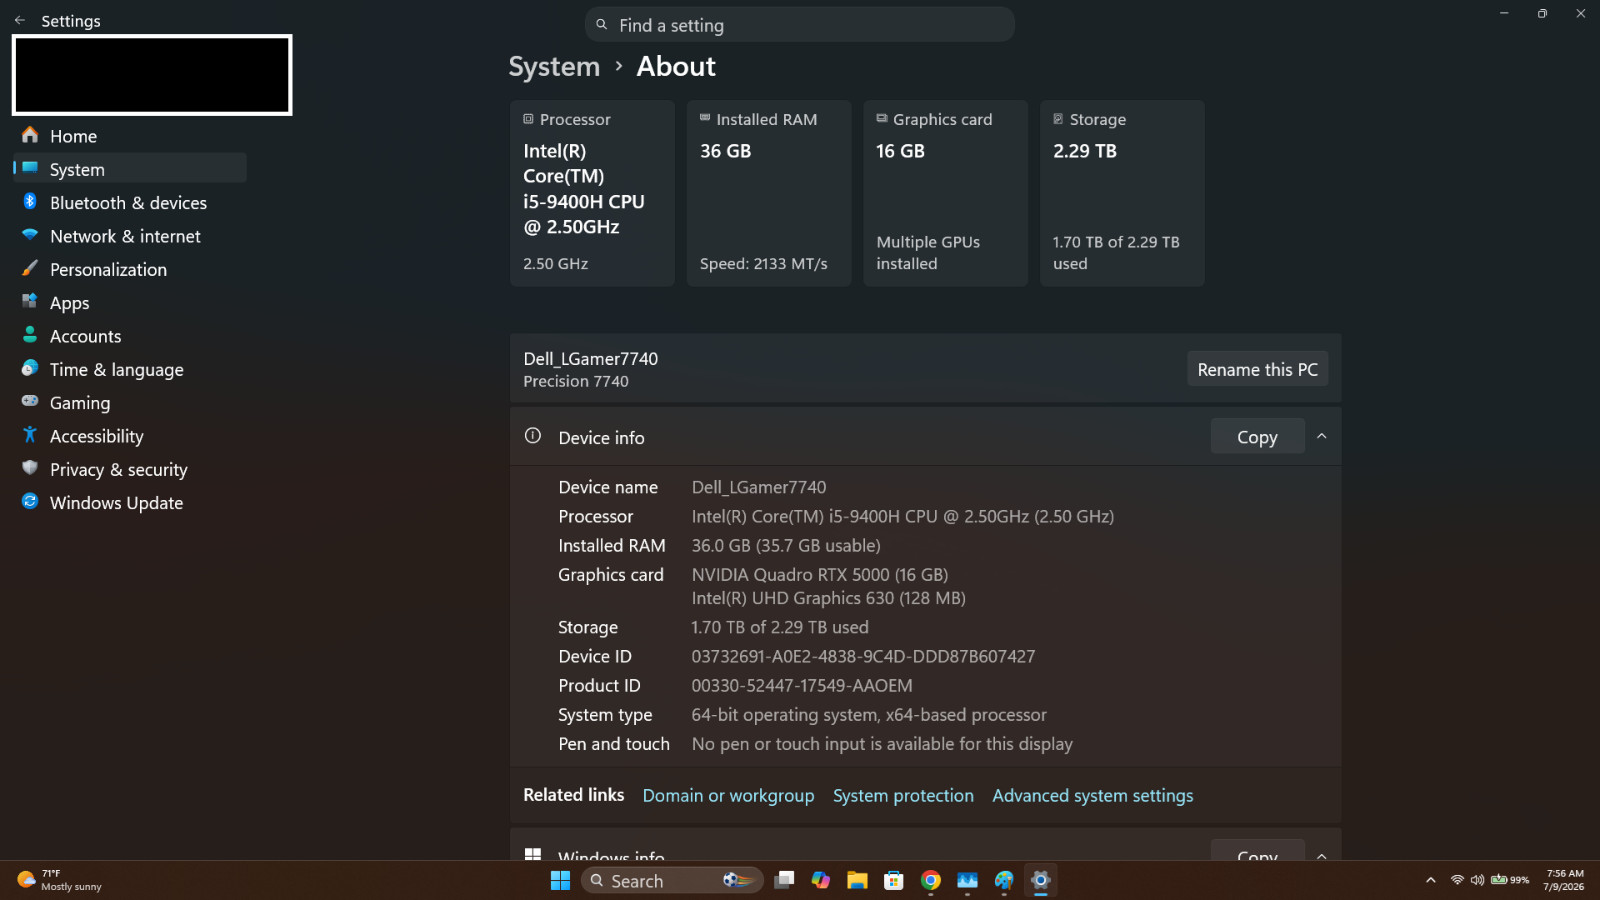Viewport: 1600px width, 900px height.
Task: Click the Device info circle icon
Action: coord(533,436)
